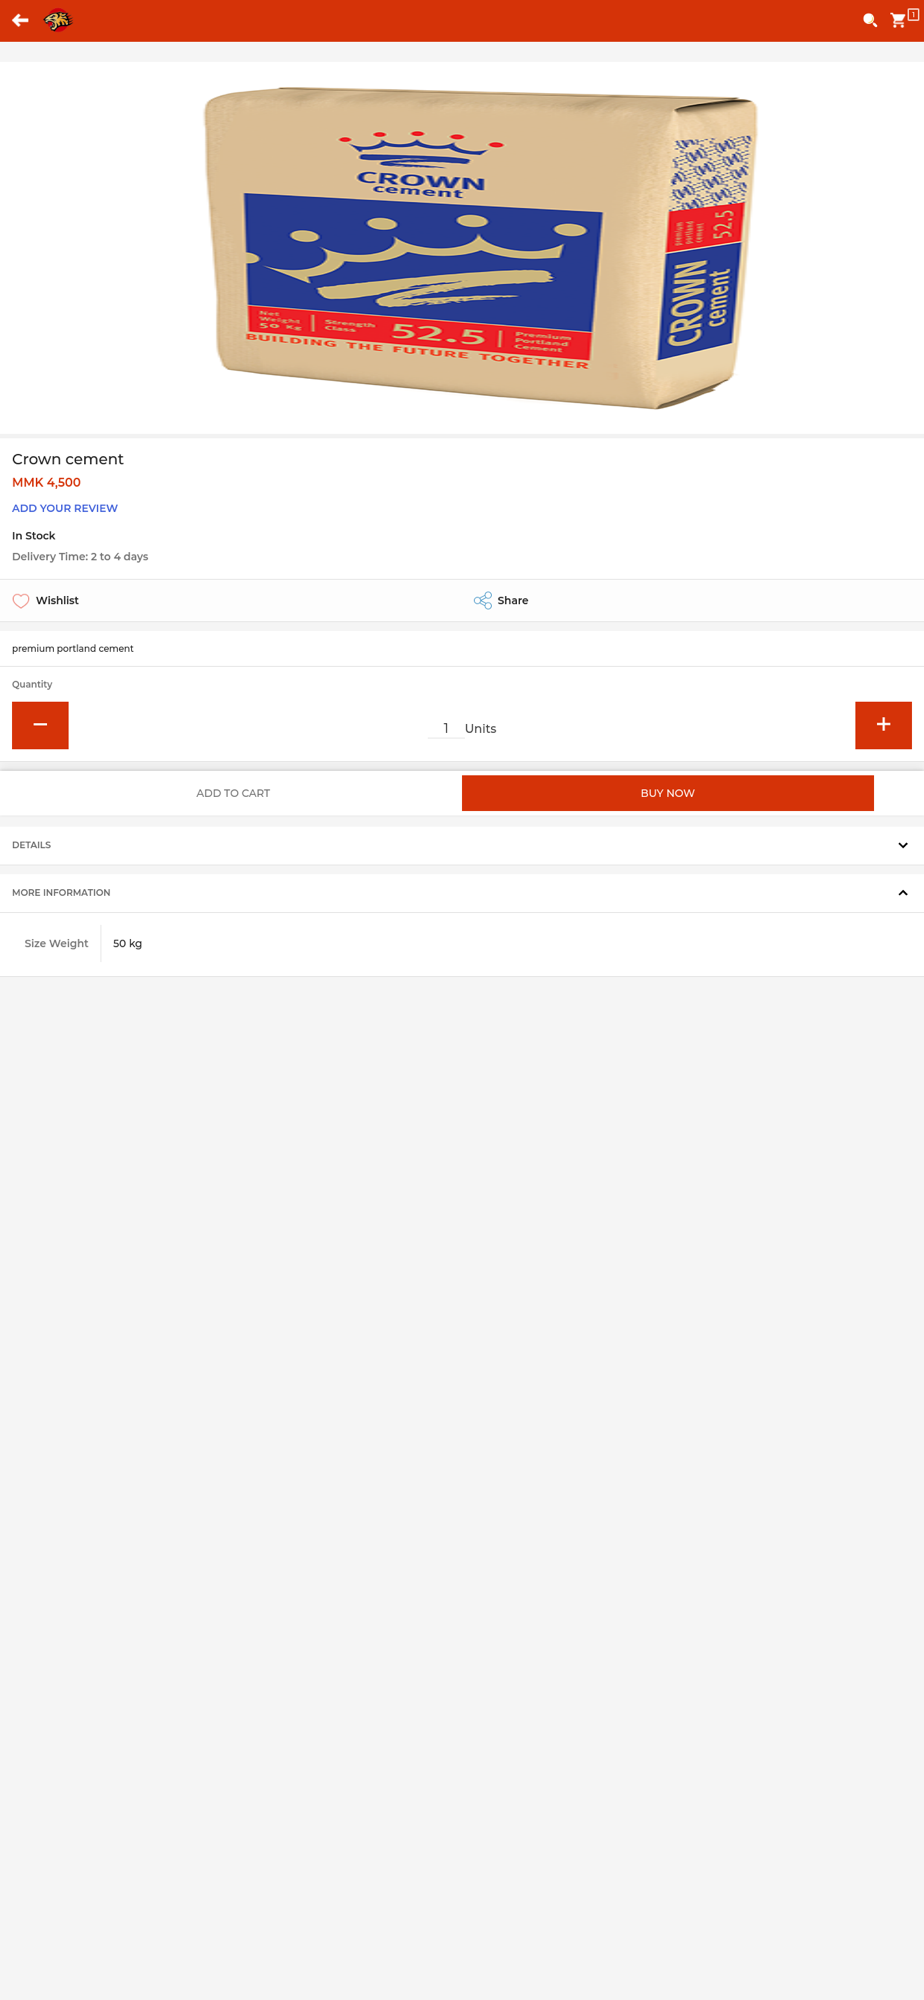924x2000 pixels.
Task: Open the Crown cement product image
Action: pos(480,248)
